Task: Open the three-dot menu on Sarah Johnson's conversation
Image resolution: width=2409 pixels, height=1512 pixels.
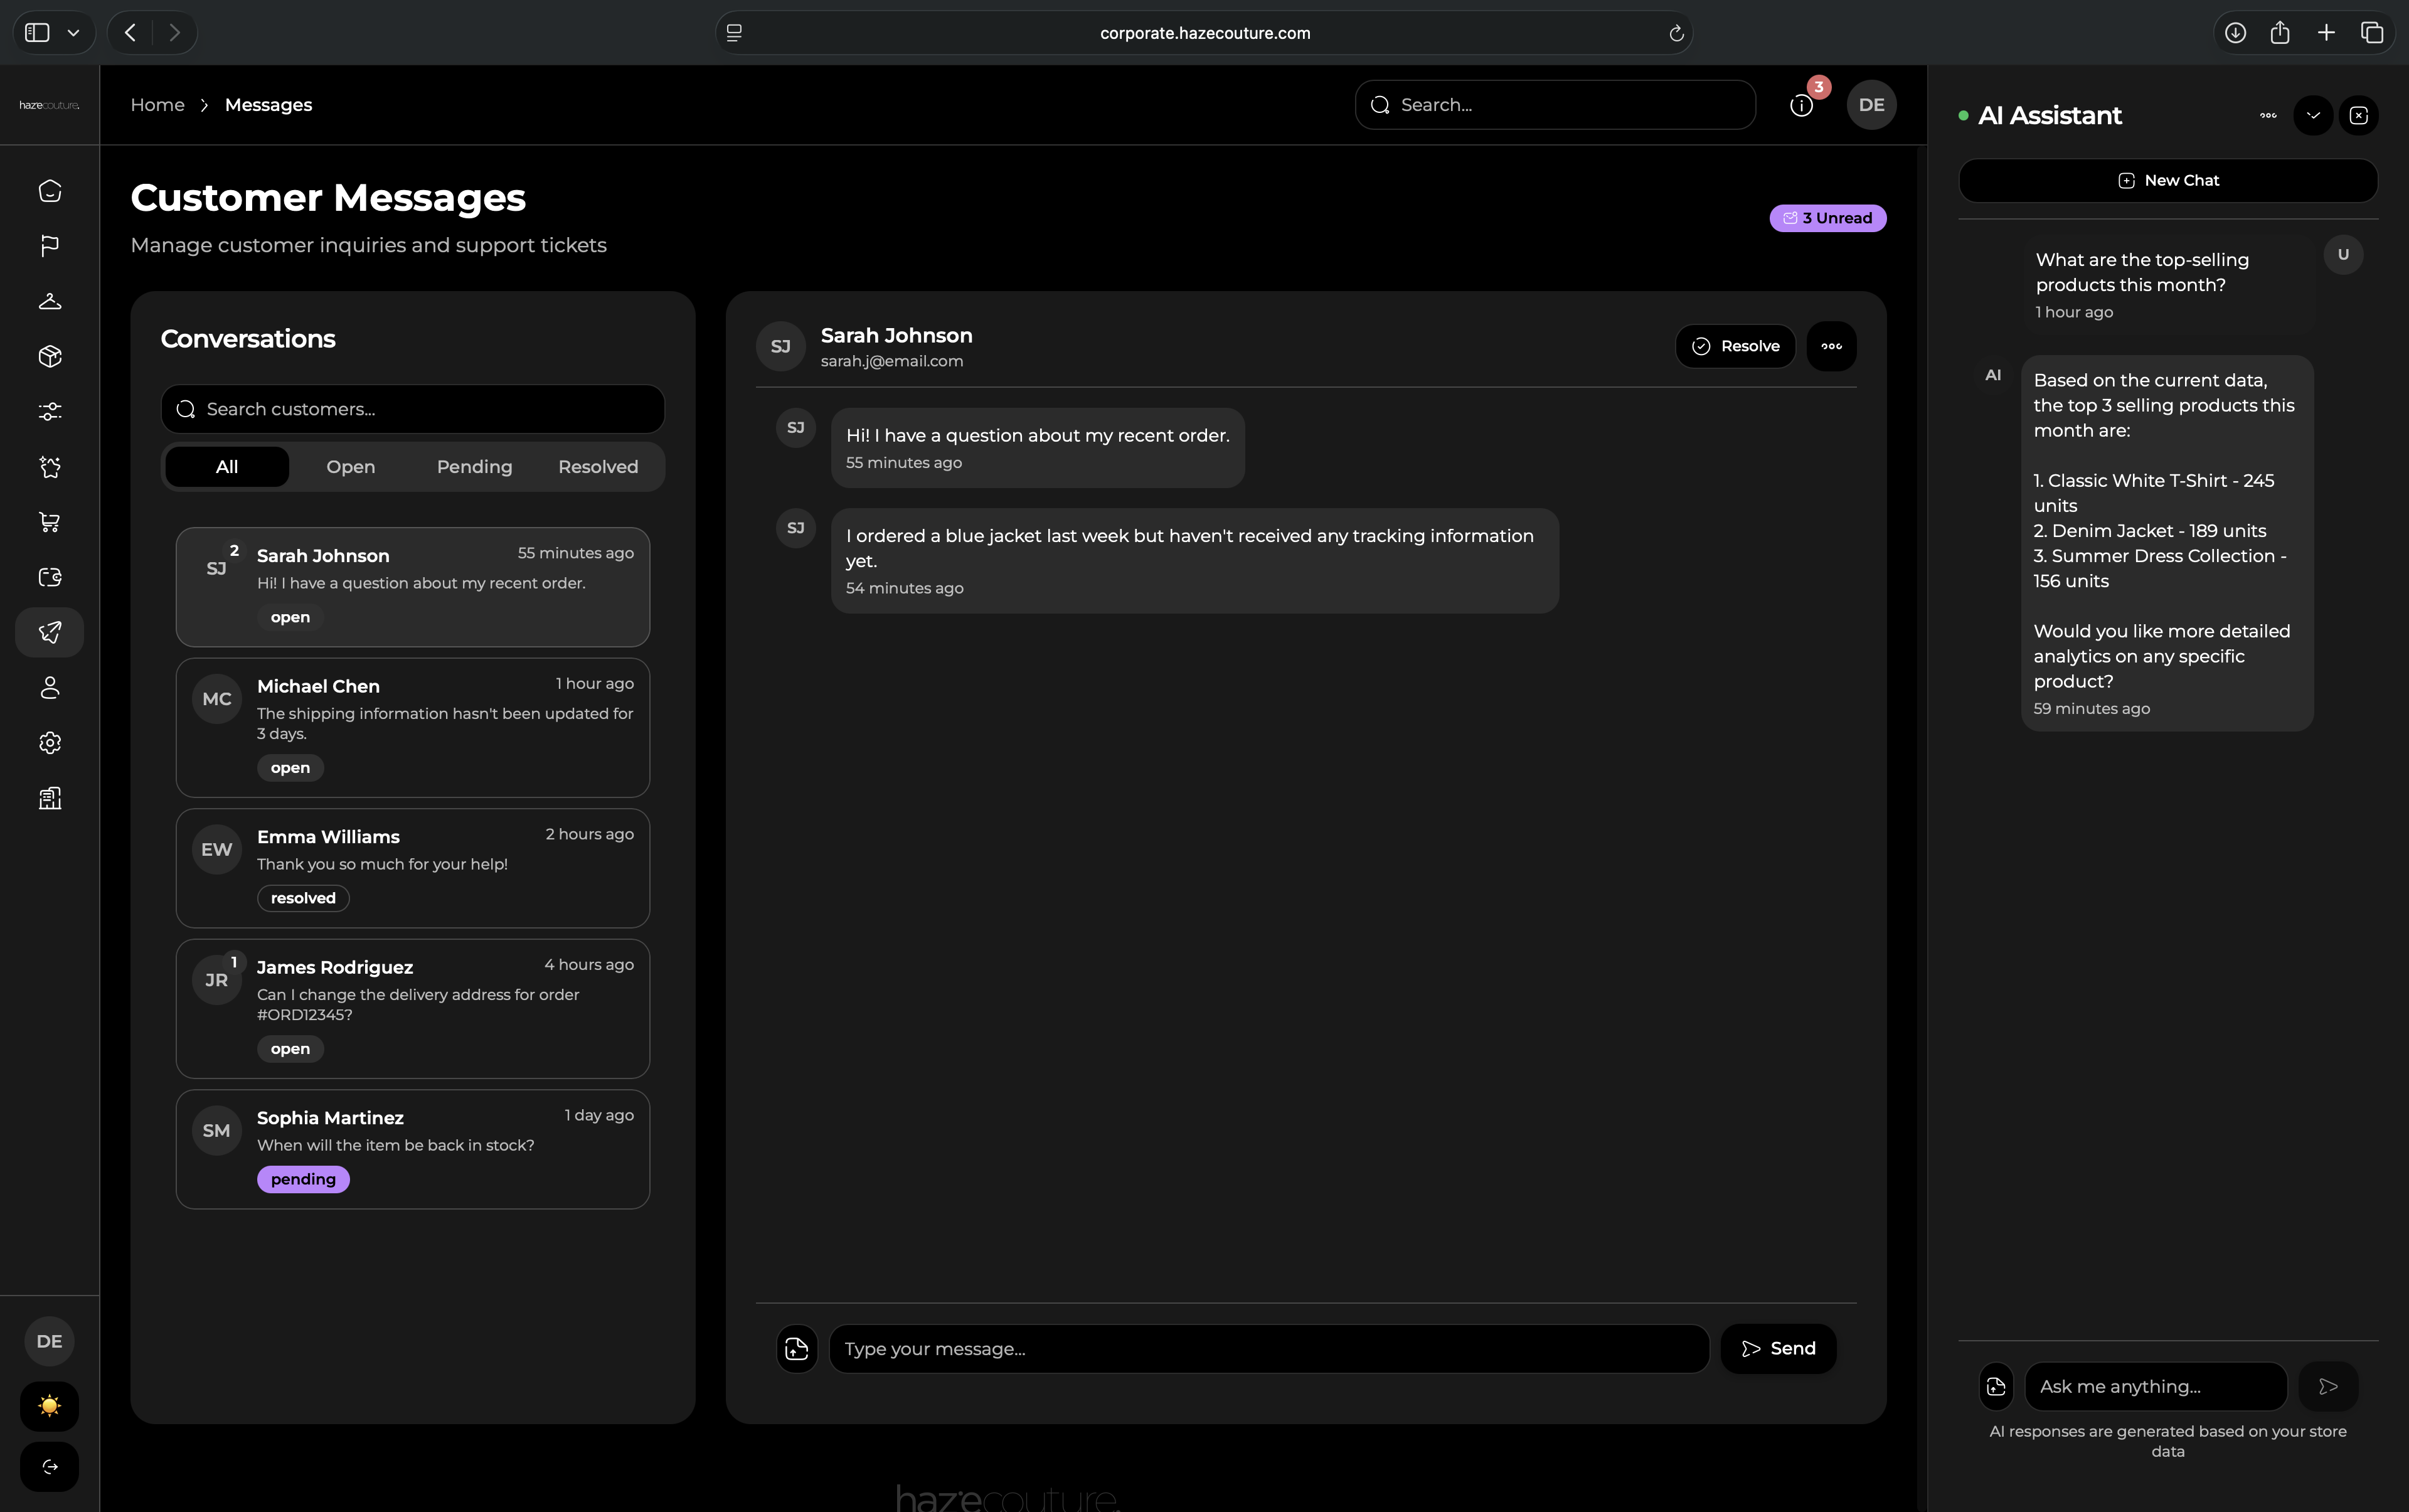Action: tap(1831, 346)
